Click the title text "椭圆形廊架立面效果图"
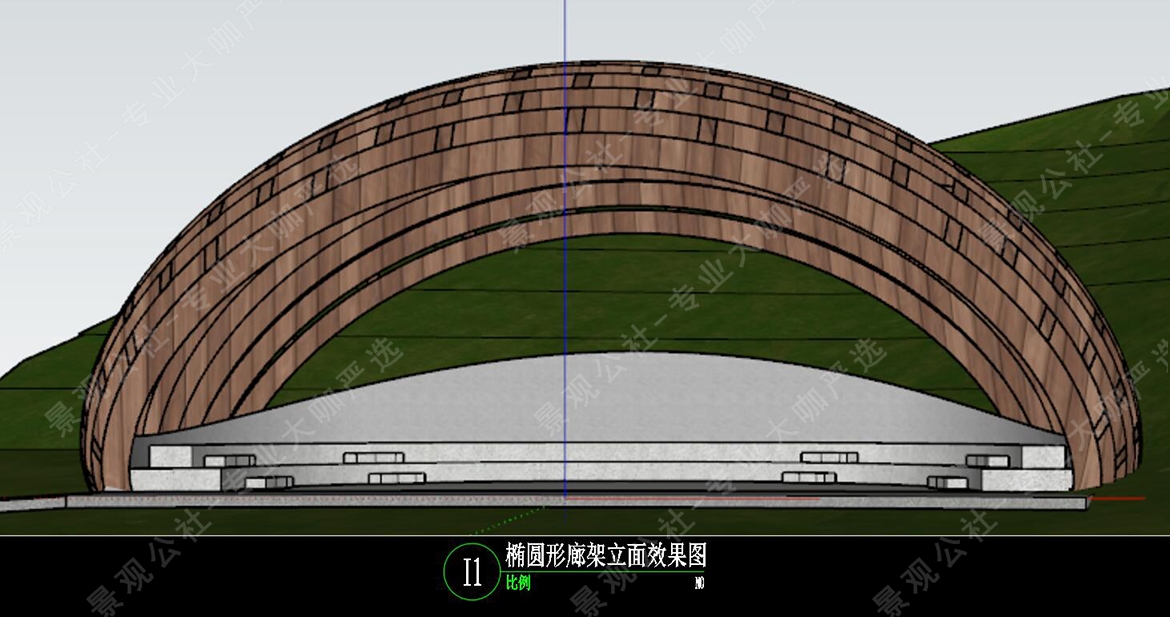The height and width of the screenshot is (617, 1170). tap(605, 556)
